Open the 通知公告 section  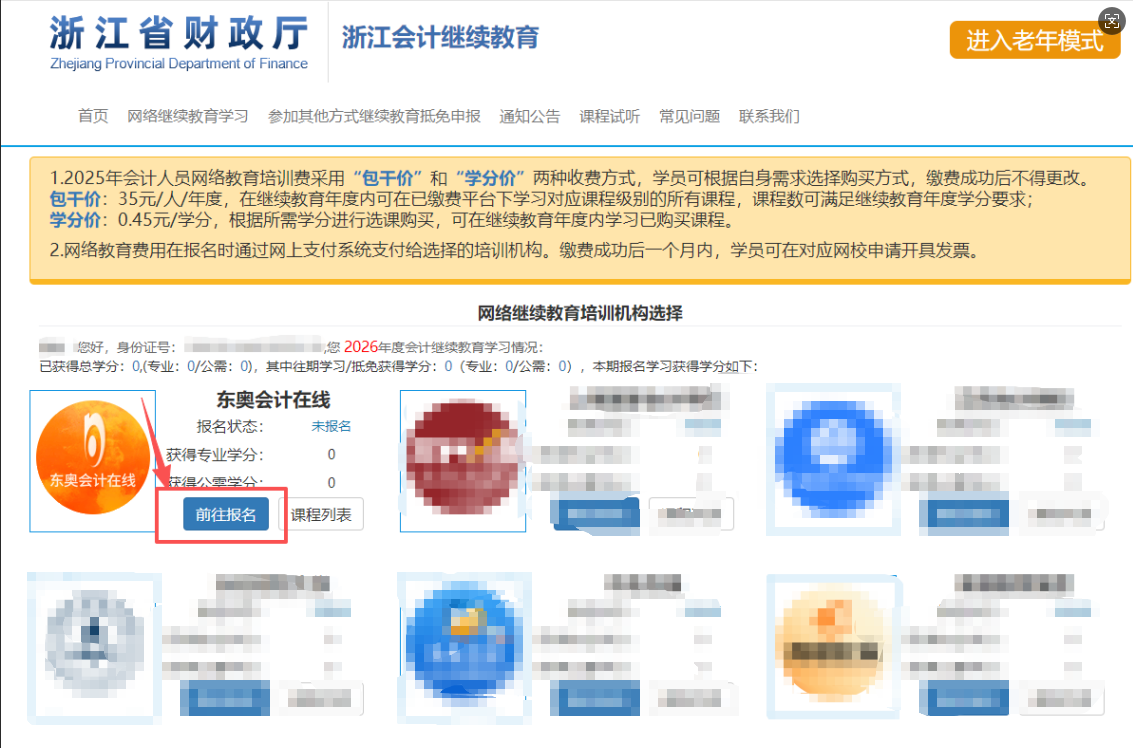530,116
